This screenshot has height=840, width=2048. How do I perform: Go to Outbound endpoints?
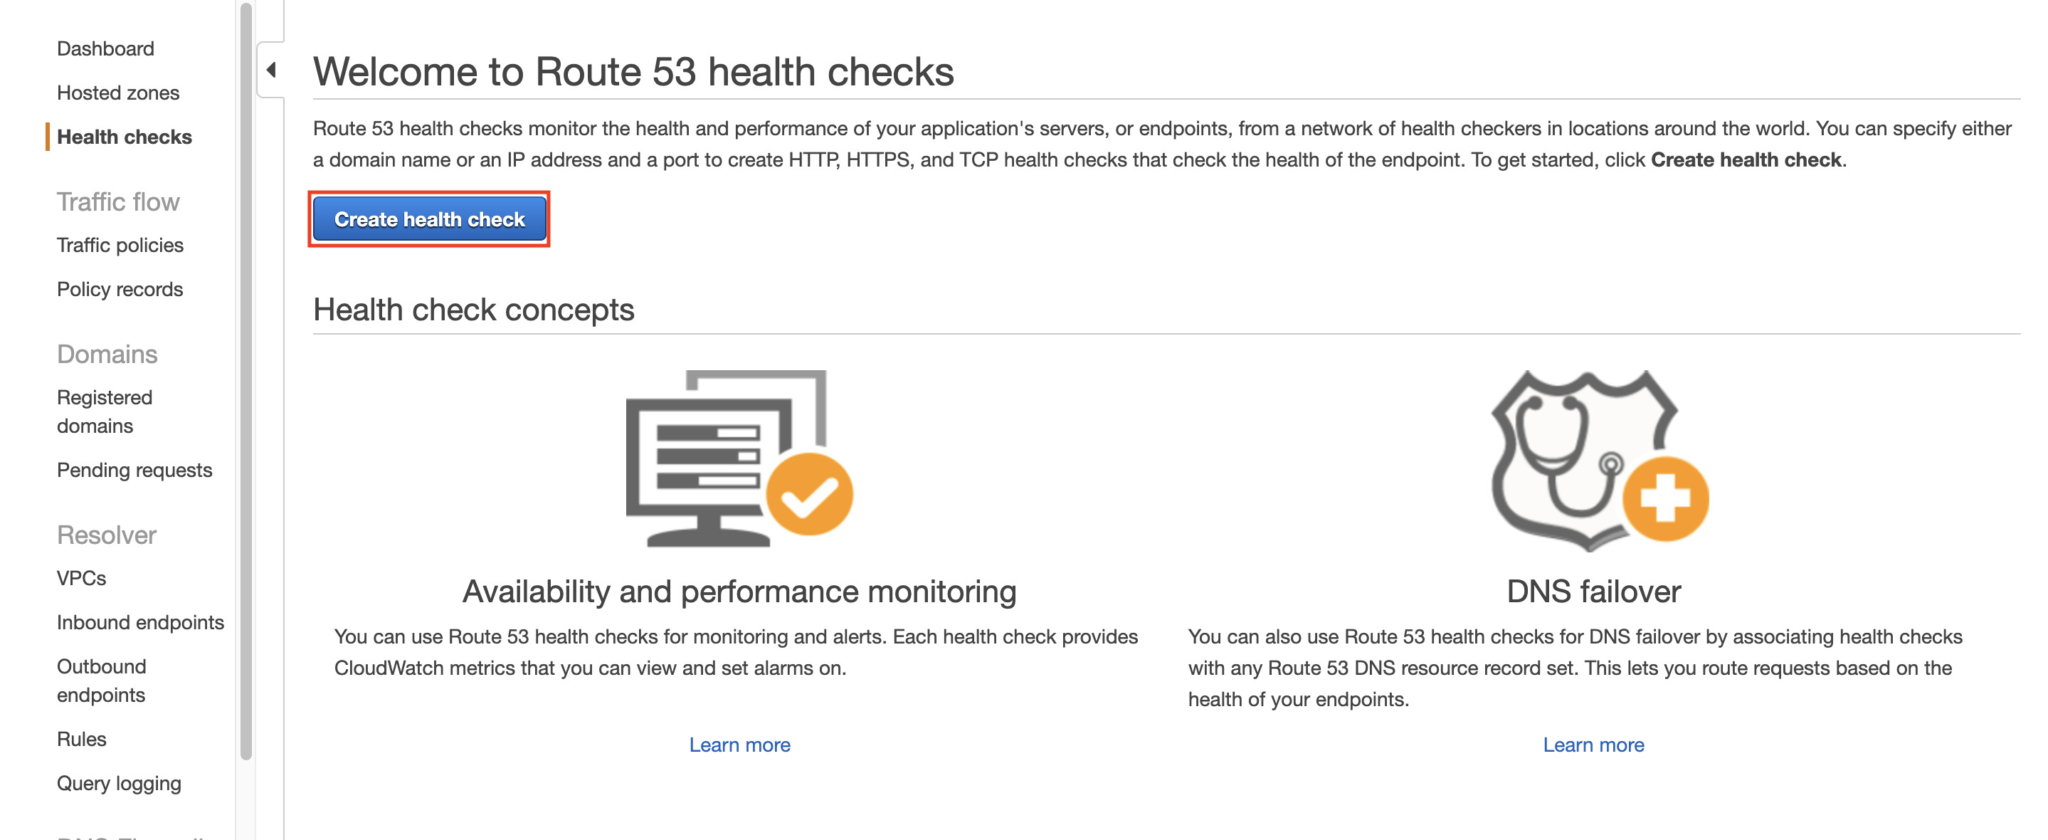click(x=101, y=680)
